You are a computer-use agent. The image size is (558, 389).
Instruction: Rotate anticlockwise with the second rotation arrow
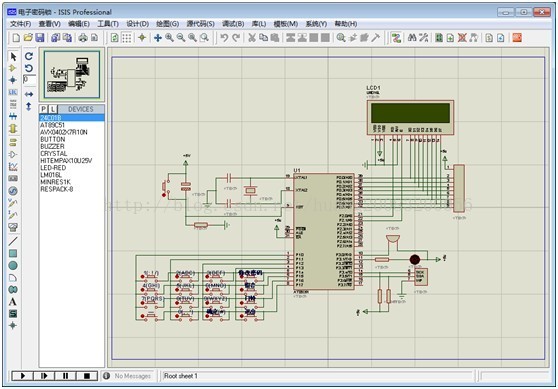coord(29,68)
